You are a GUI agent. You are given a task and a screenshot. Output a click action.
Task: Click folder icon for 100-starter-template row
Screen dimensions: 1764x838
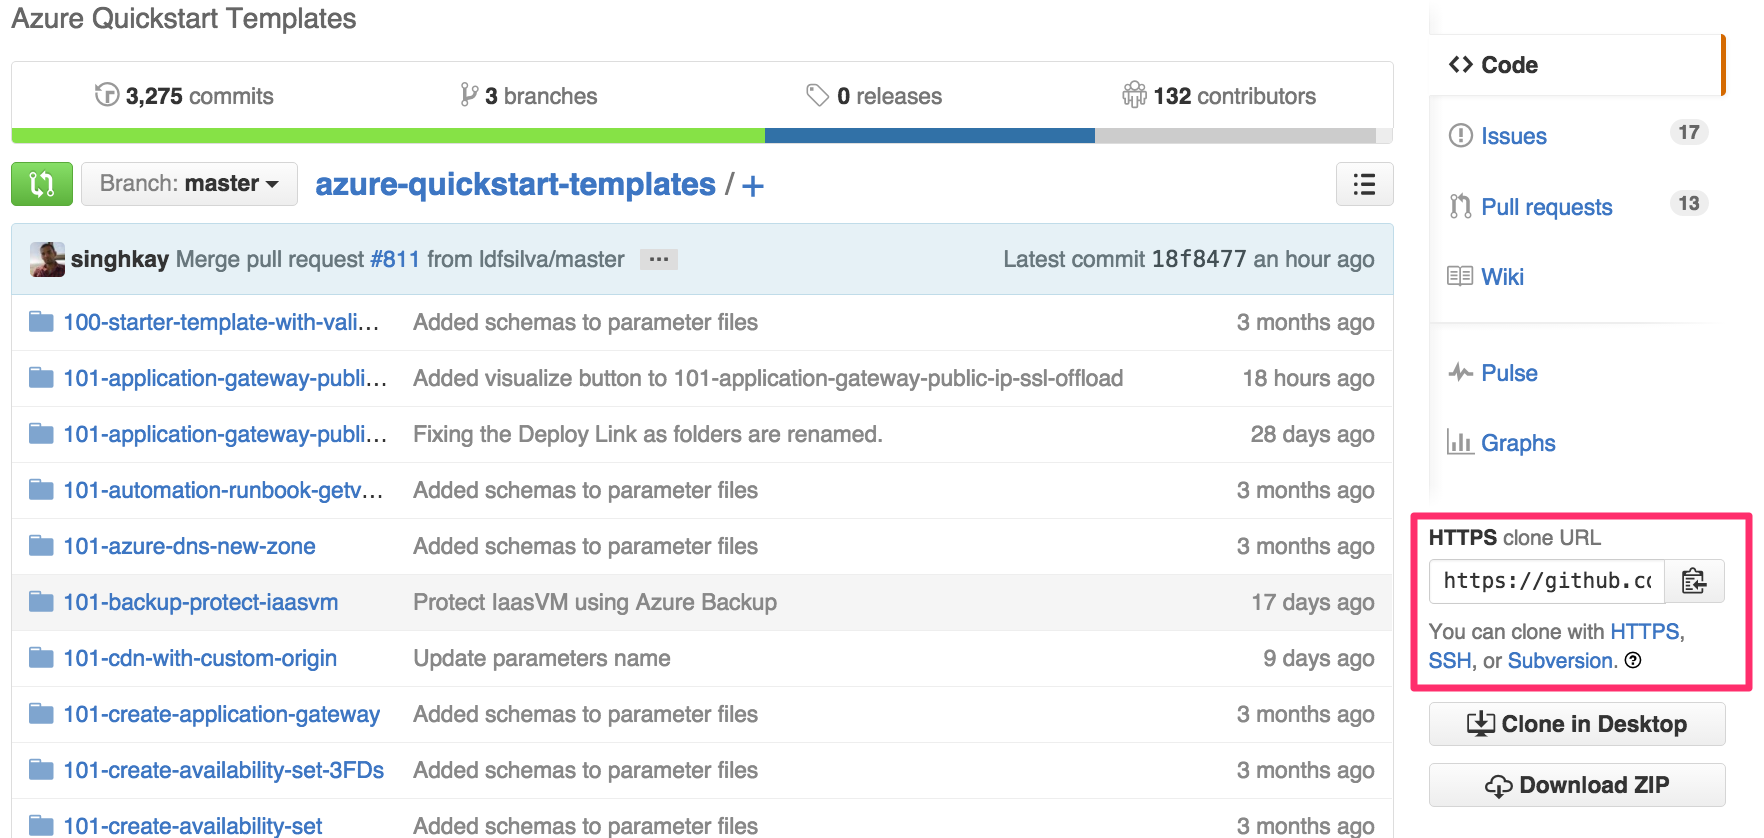(x=41, y=321)
